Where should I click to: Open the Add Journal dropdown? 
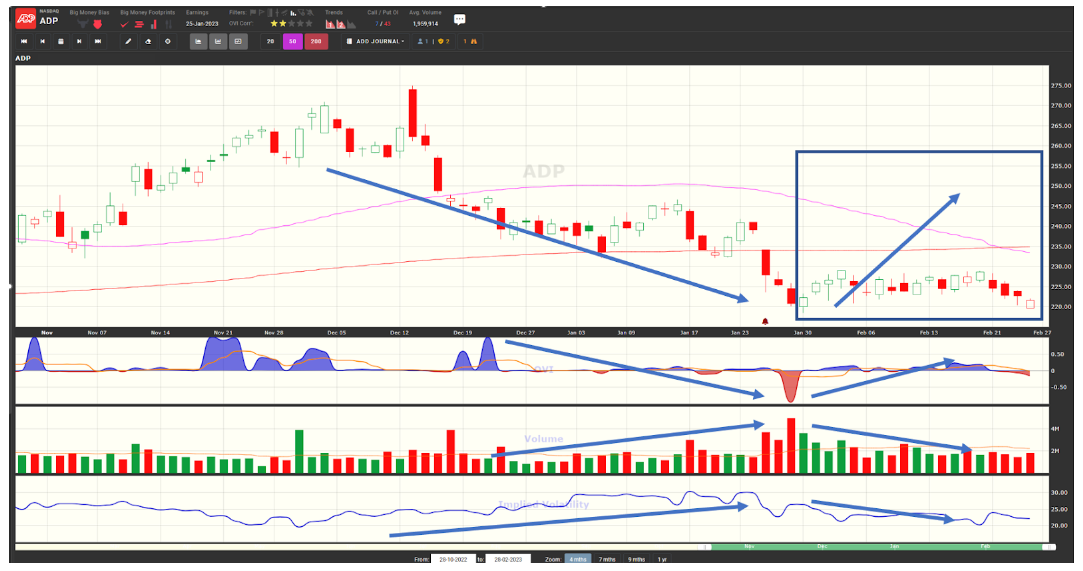pyautogui.click(x=375, y=41)
